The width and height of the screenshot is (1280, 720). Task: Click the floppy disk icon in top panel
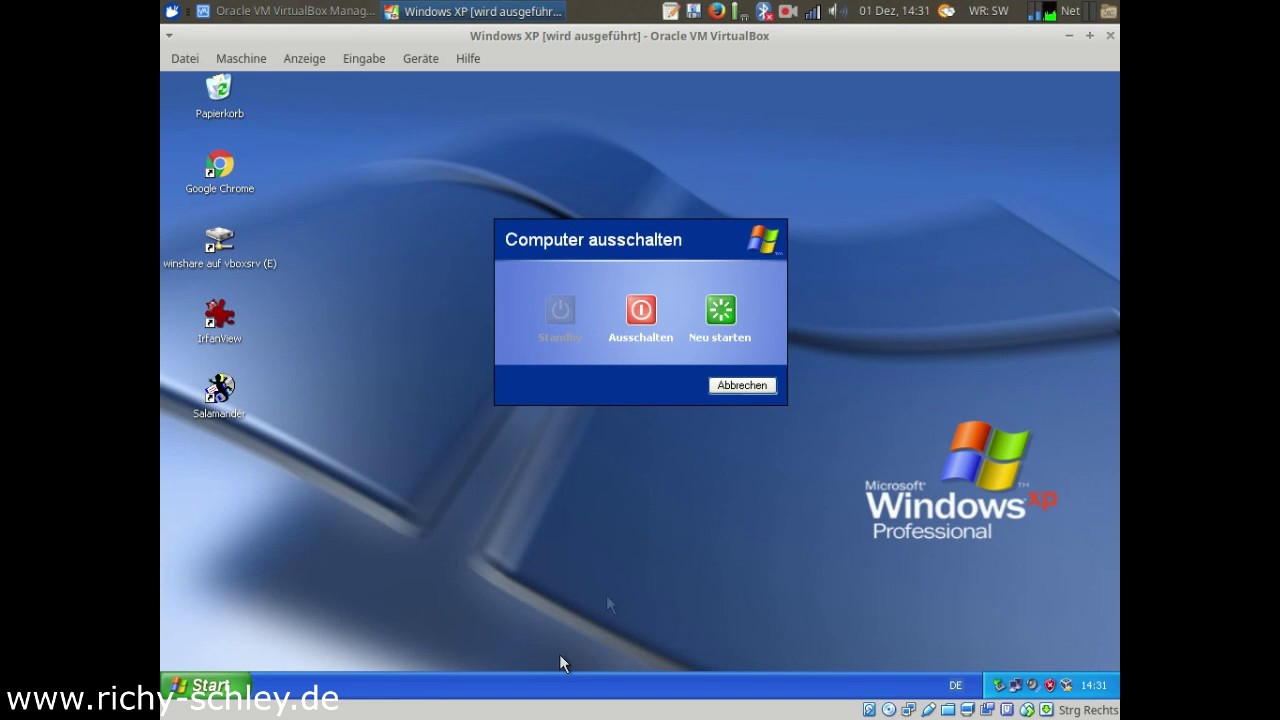pos(694,11)
